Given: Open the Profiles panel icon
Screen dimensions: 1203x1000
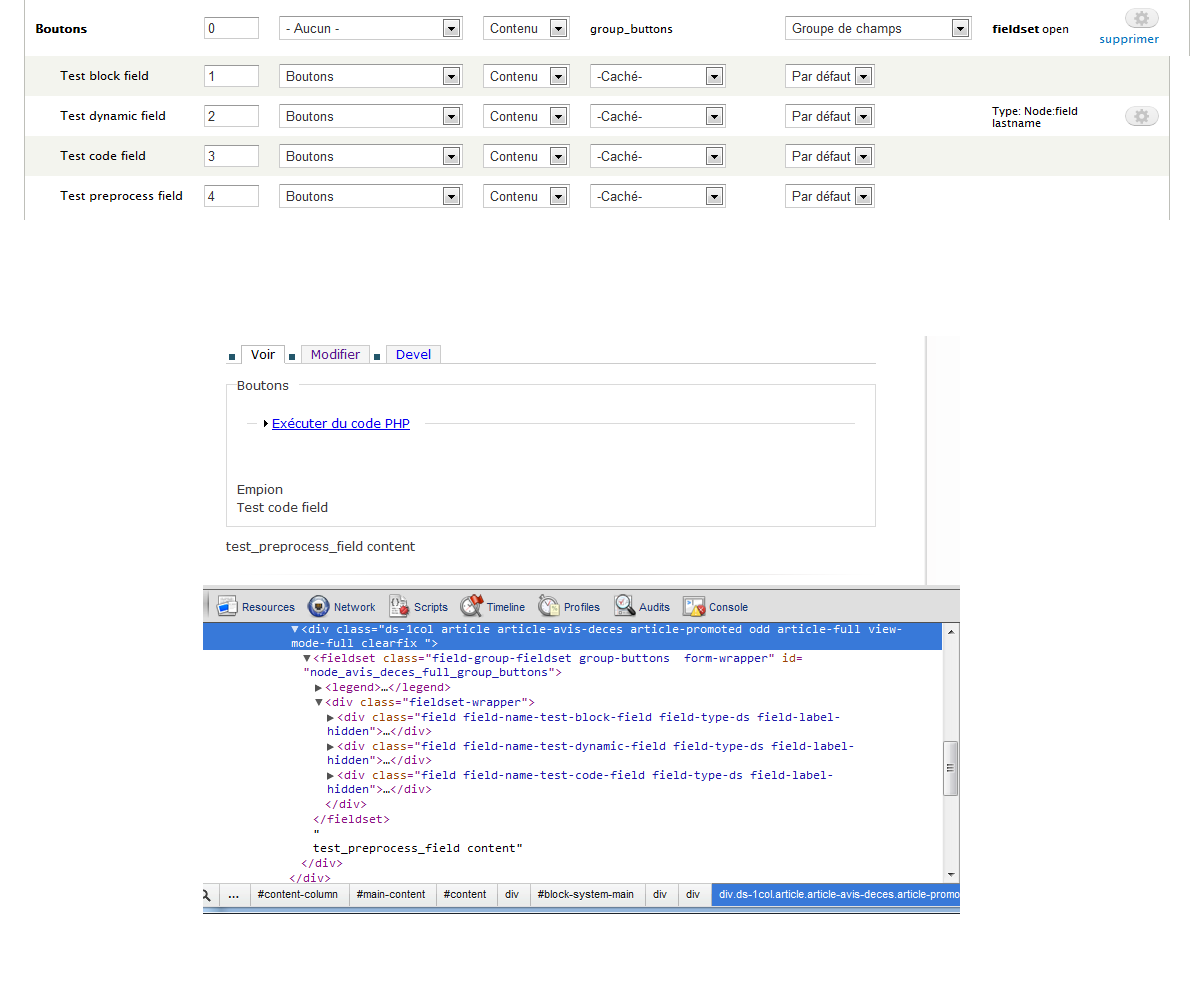Looking at the screenshot, I should click(x=548, y=606).
